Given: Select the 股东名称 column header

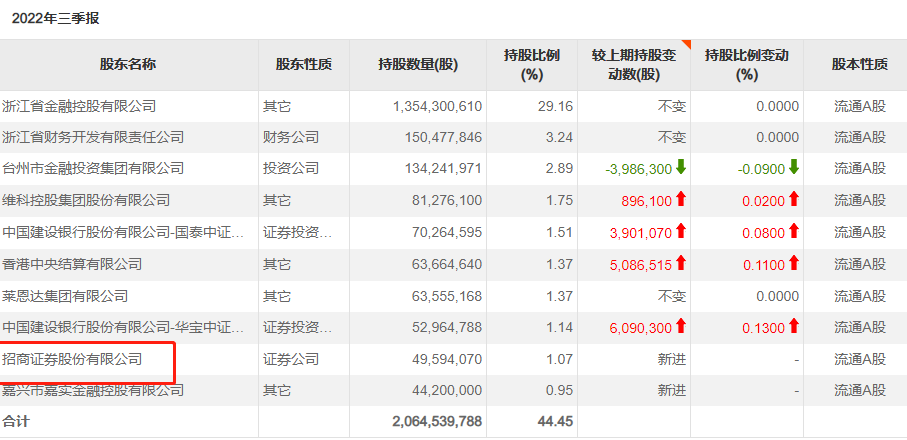Looking at the screenshot, I should [128, 65].
